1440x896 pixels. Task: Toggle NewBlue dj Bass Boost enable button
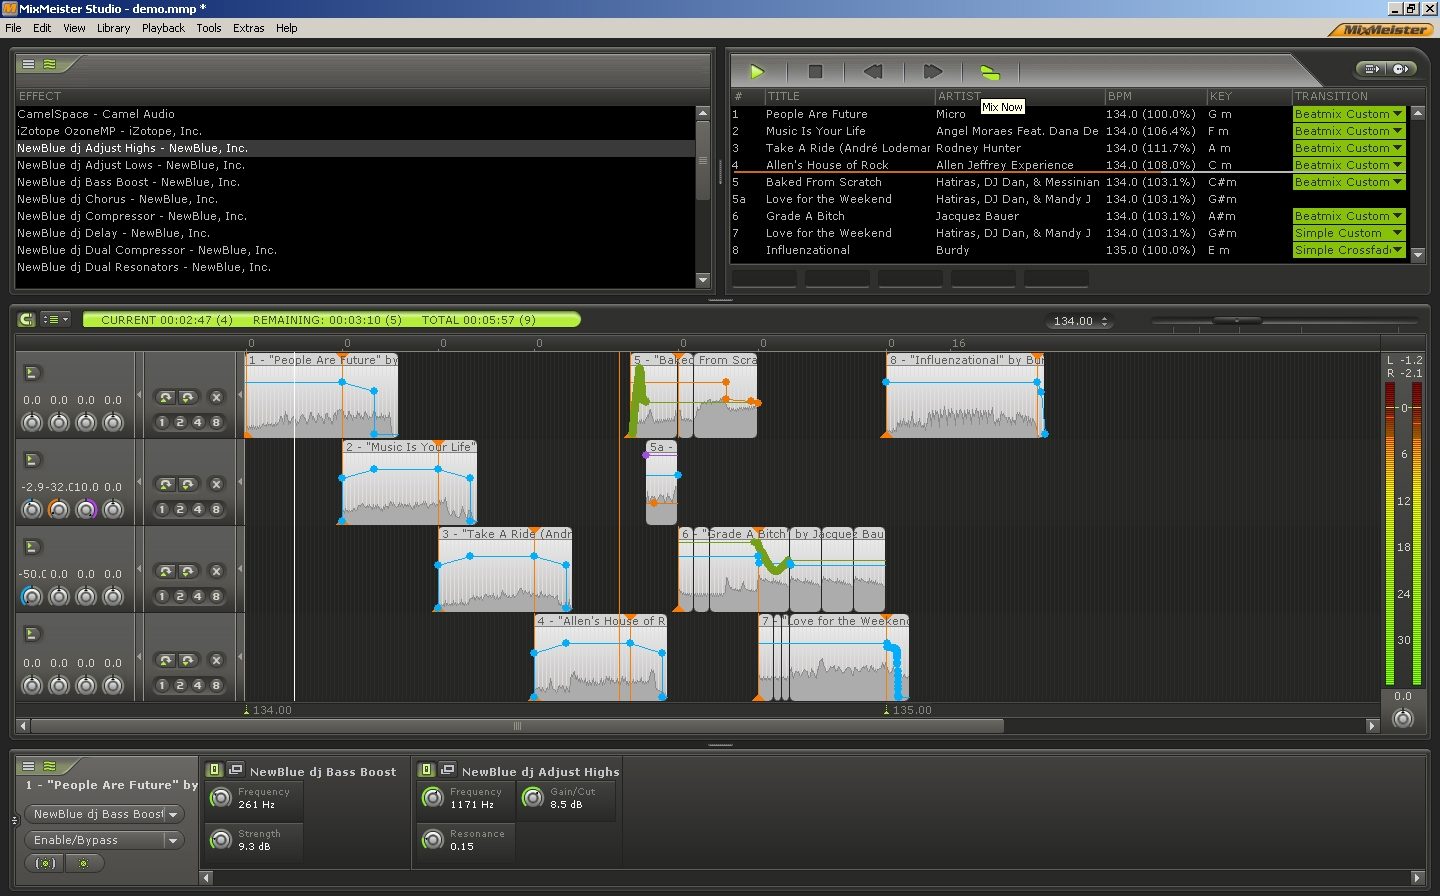tap(214, 769)
